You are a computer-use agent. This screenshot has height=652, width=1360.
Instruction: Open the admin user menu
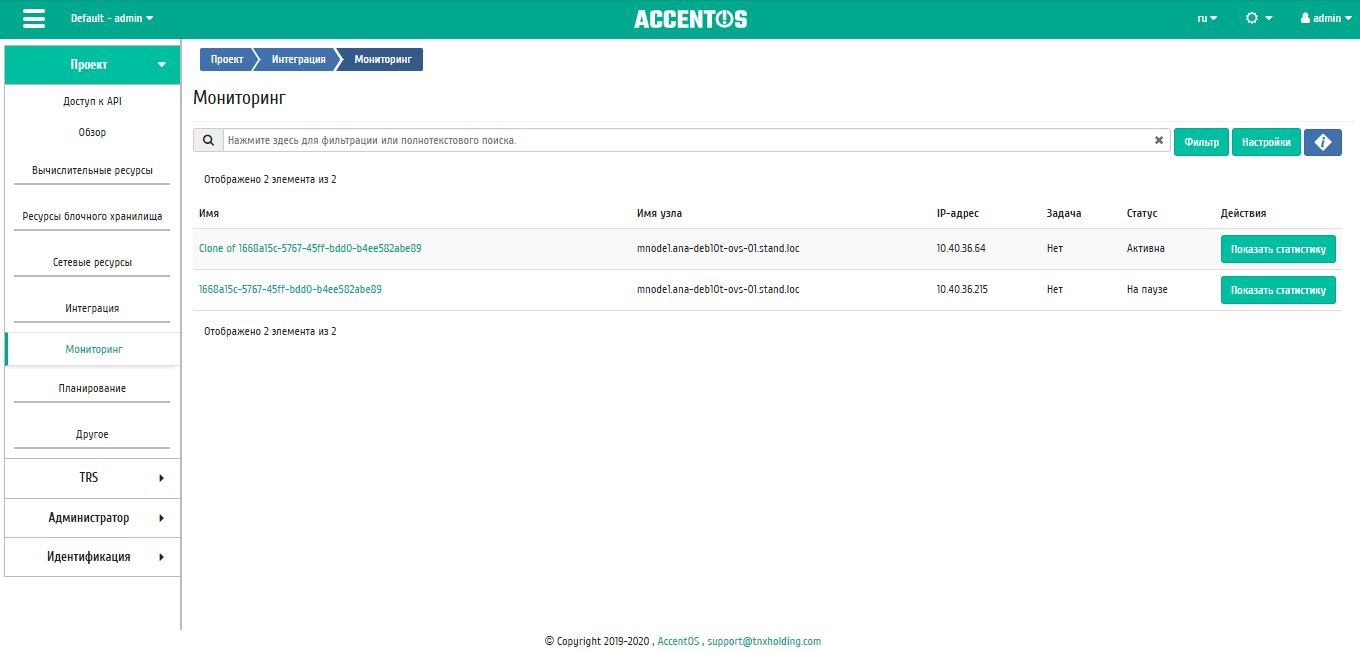tap(1325, 19)
